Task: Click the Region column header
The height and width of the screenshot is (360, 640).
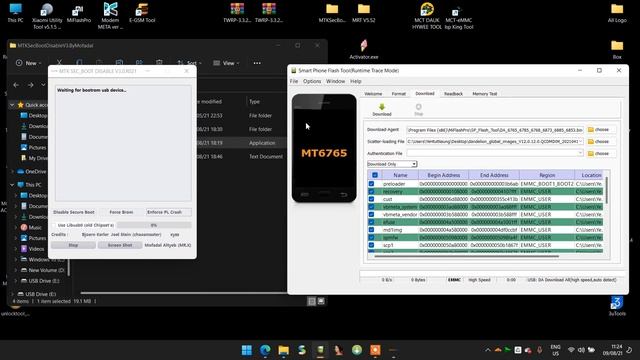Action: tap(547, 175)
